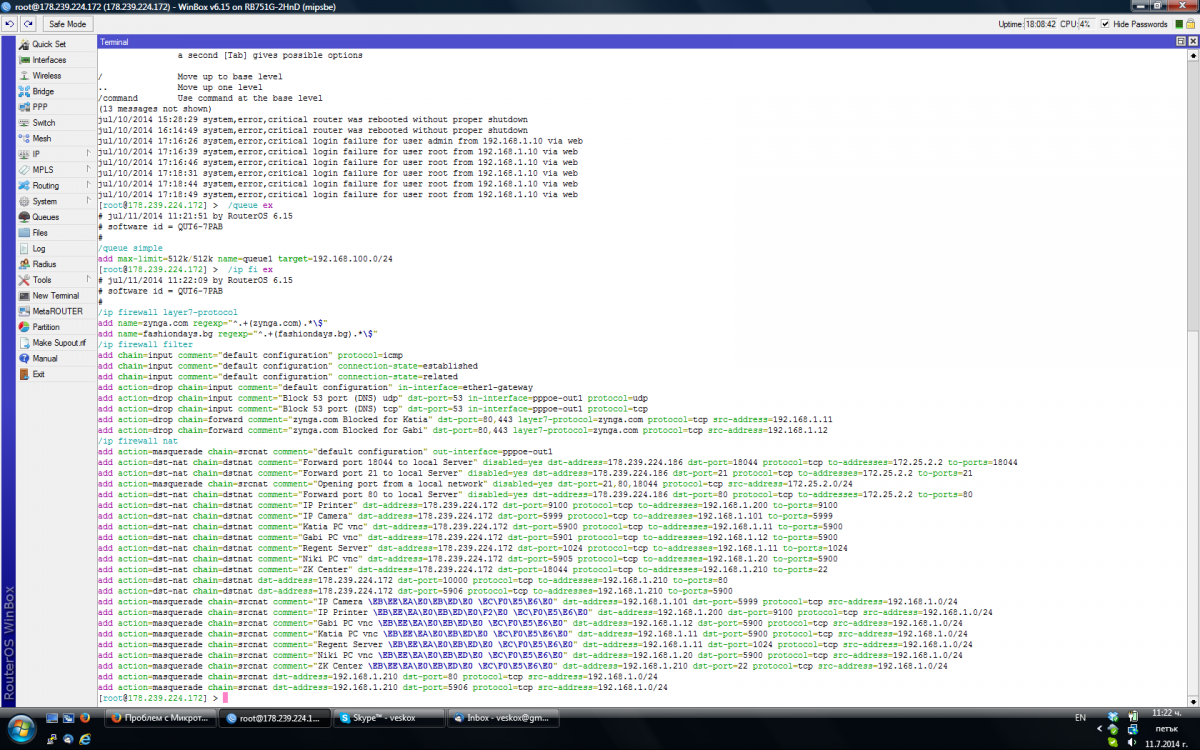Click Exit in the sidebar
This screenshot has width=1200, height=750.
click(x=38, y=374)
